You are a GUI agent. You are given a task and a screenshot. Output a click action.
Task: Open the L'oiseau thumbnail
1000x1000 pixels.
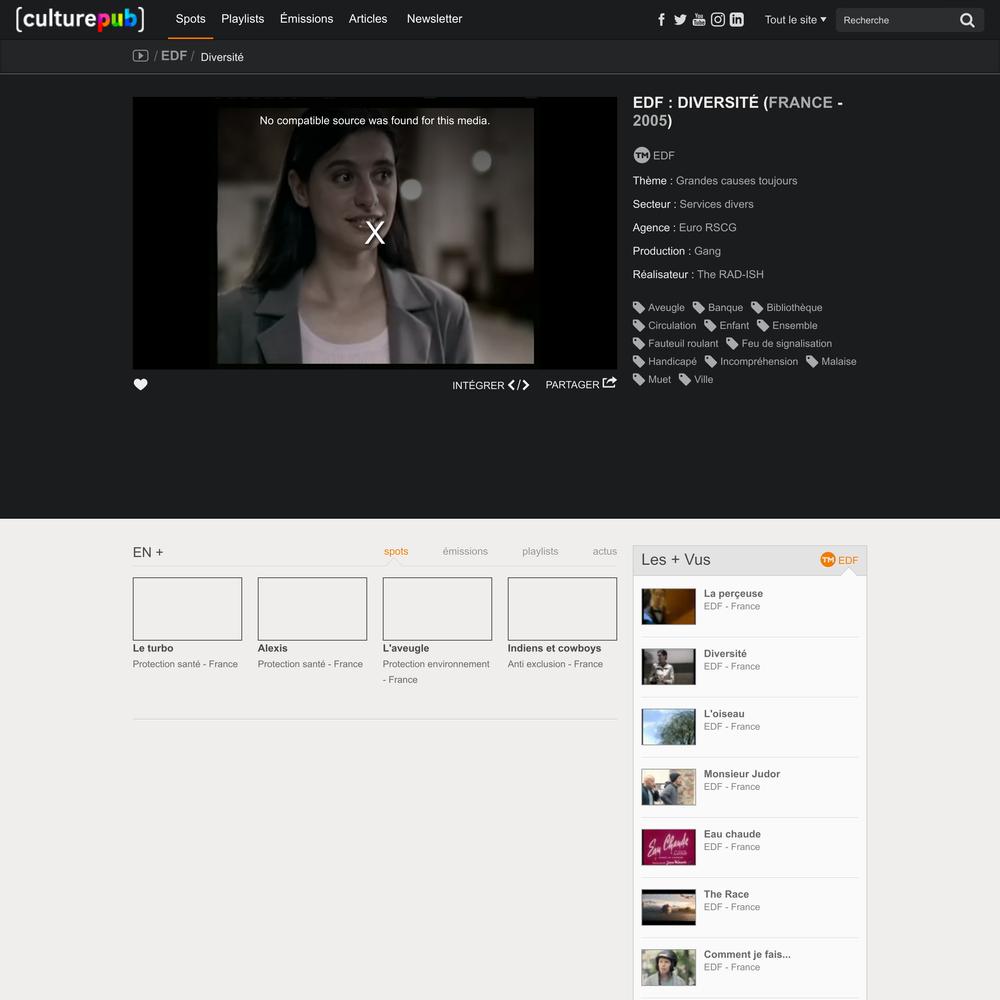point(668,726)
